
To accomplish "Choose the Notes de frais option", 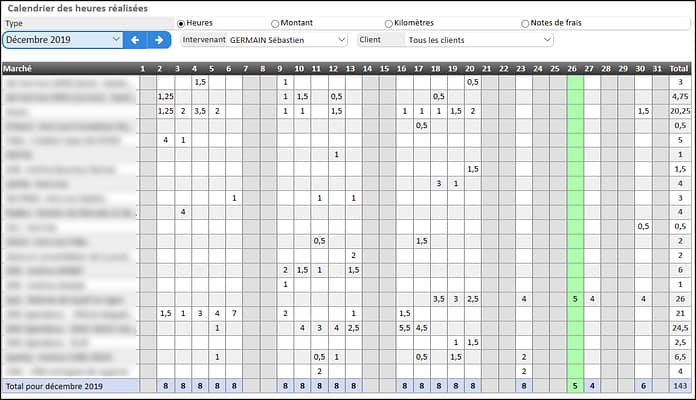I will [x=525, y=23].
